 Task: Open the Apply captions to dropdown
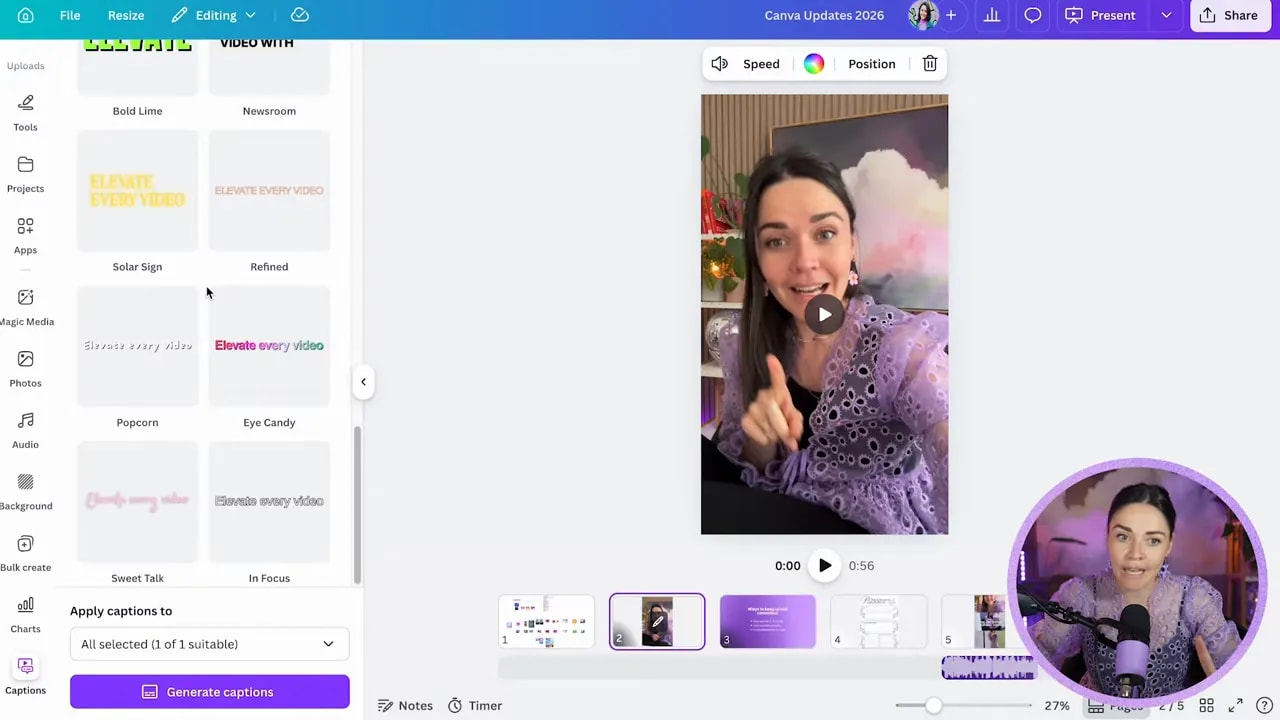coord(209,644)
